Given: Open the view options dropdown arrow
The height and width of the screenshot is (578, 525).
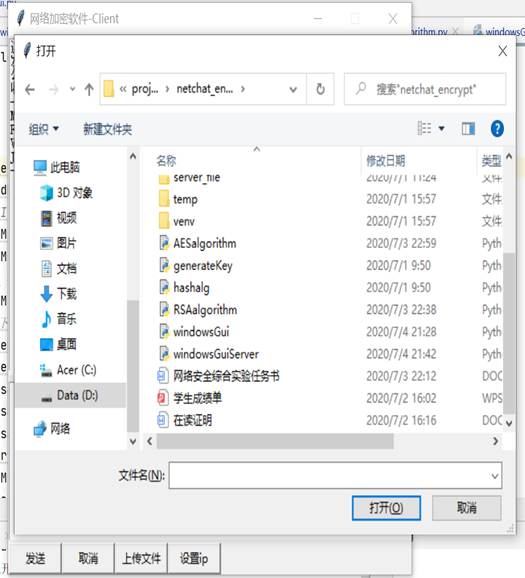Looking at the screenshot, I should pos(441,129).
